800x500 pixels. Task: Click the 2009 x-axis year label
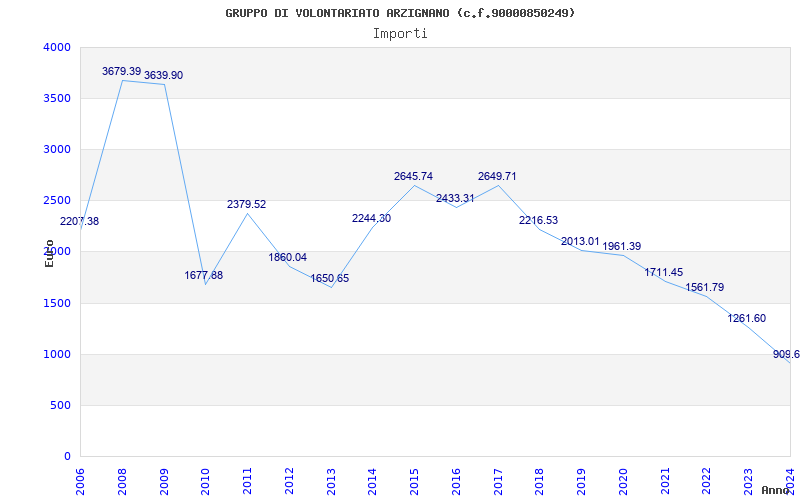[164, 482]
